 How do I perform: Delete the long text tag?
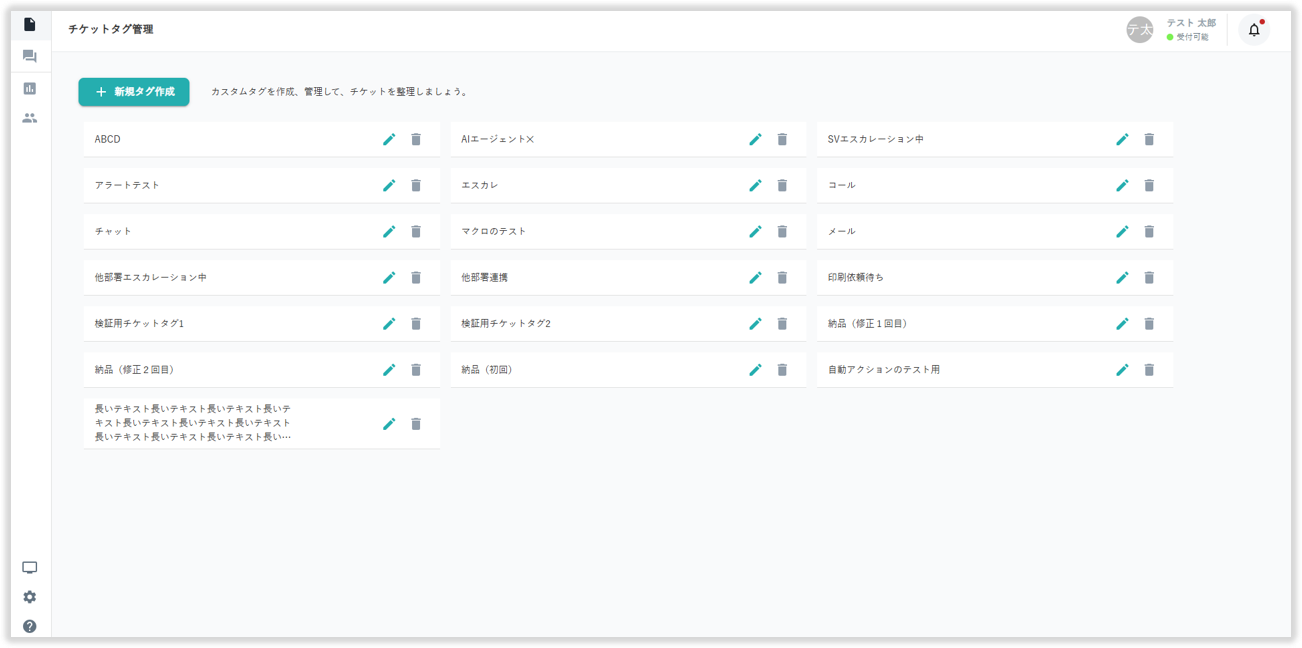click(416, 424)
